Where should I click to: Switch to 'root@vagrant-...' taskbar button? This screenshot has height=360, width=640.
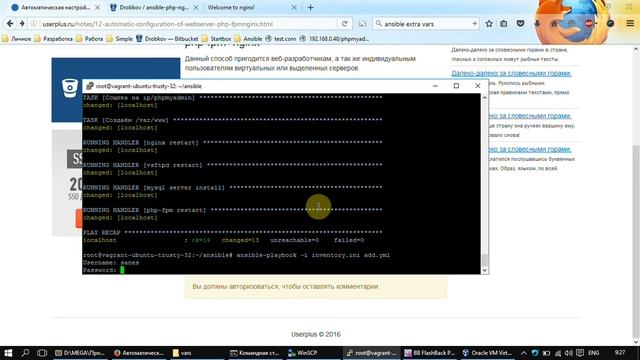(x=371, y=353)
